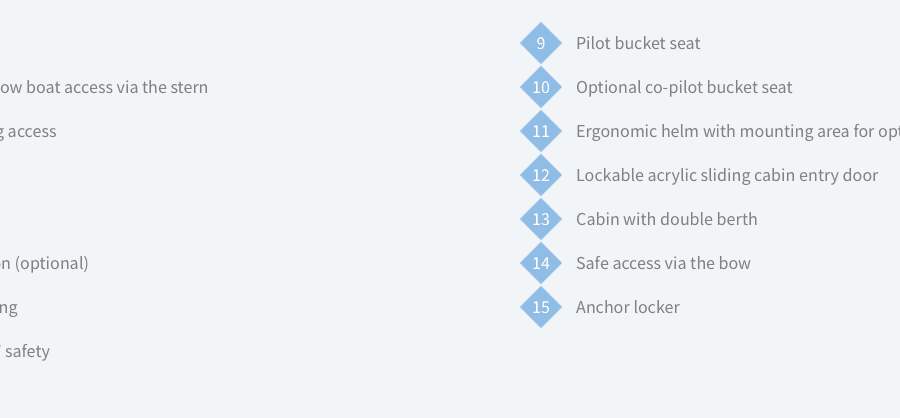Select 'Optional co-pilot bucket seat' text
Viewport: 900px width, 418px height.
tap(684, 87)
